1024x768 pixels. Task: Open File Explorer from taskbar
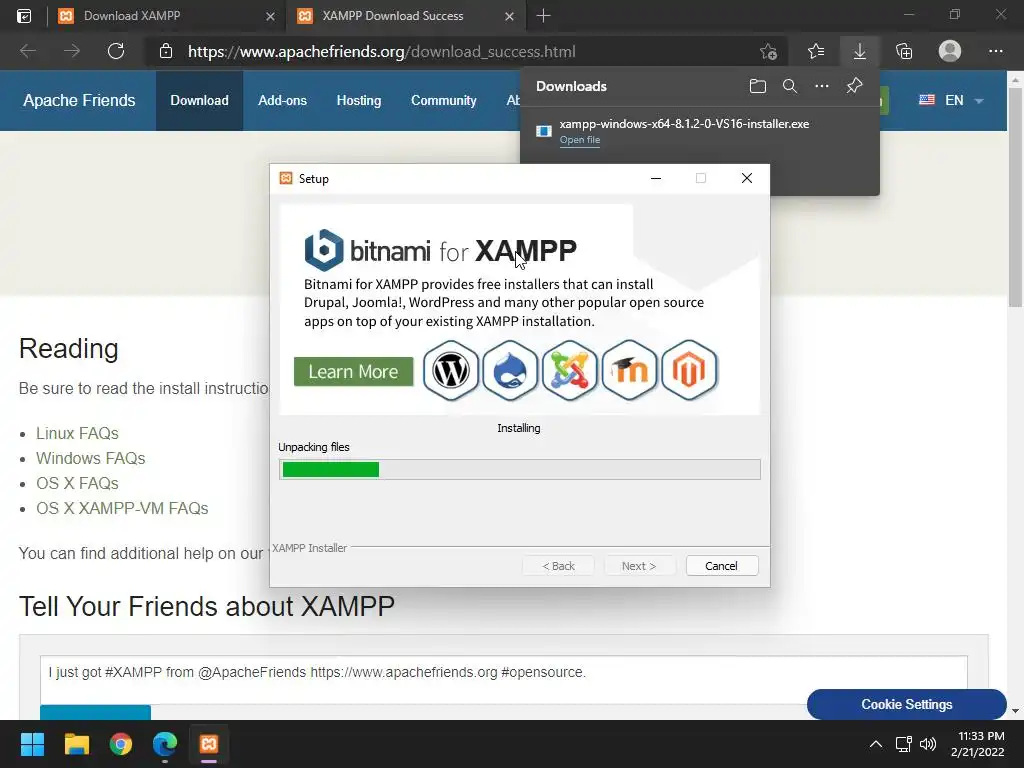pyautogui.click(x=76, y=744)
